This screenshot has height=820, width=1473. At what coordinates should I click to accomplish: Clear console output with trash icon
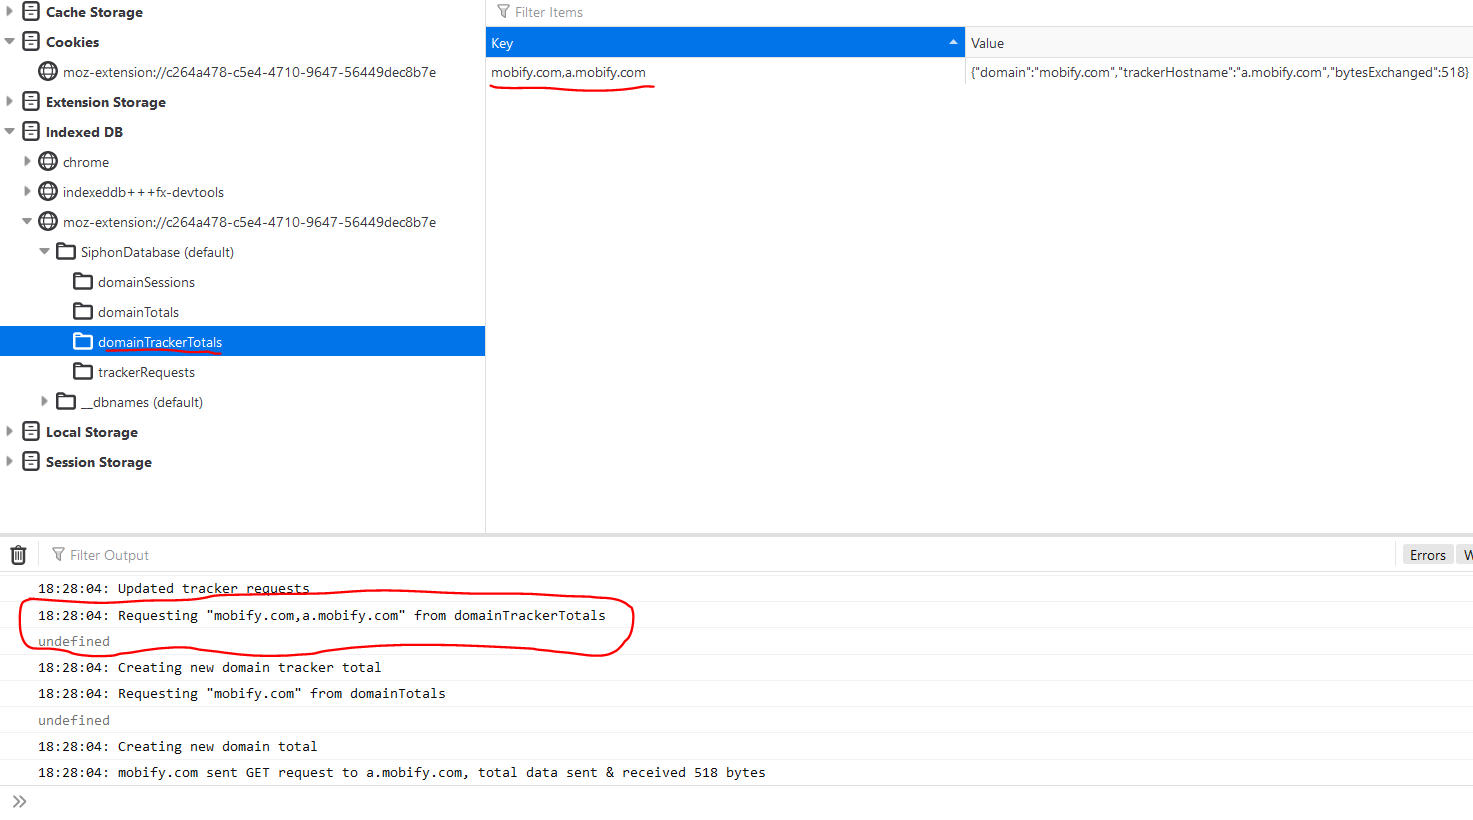click(x=18, y=555)
